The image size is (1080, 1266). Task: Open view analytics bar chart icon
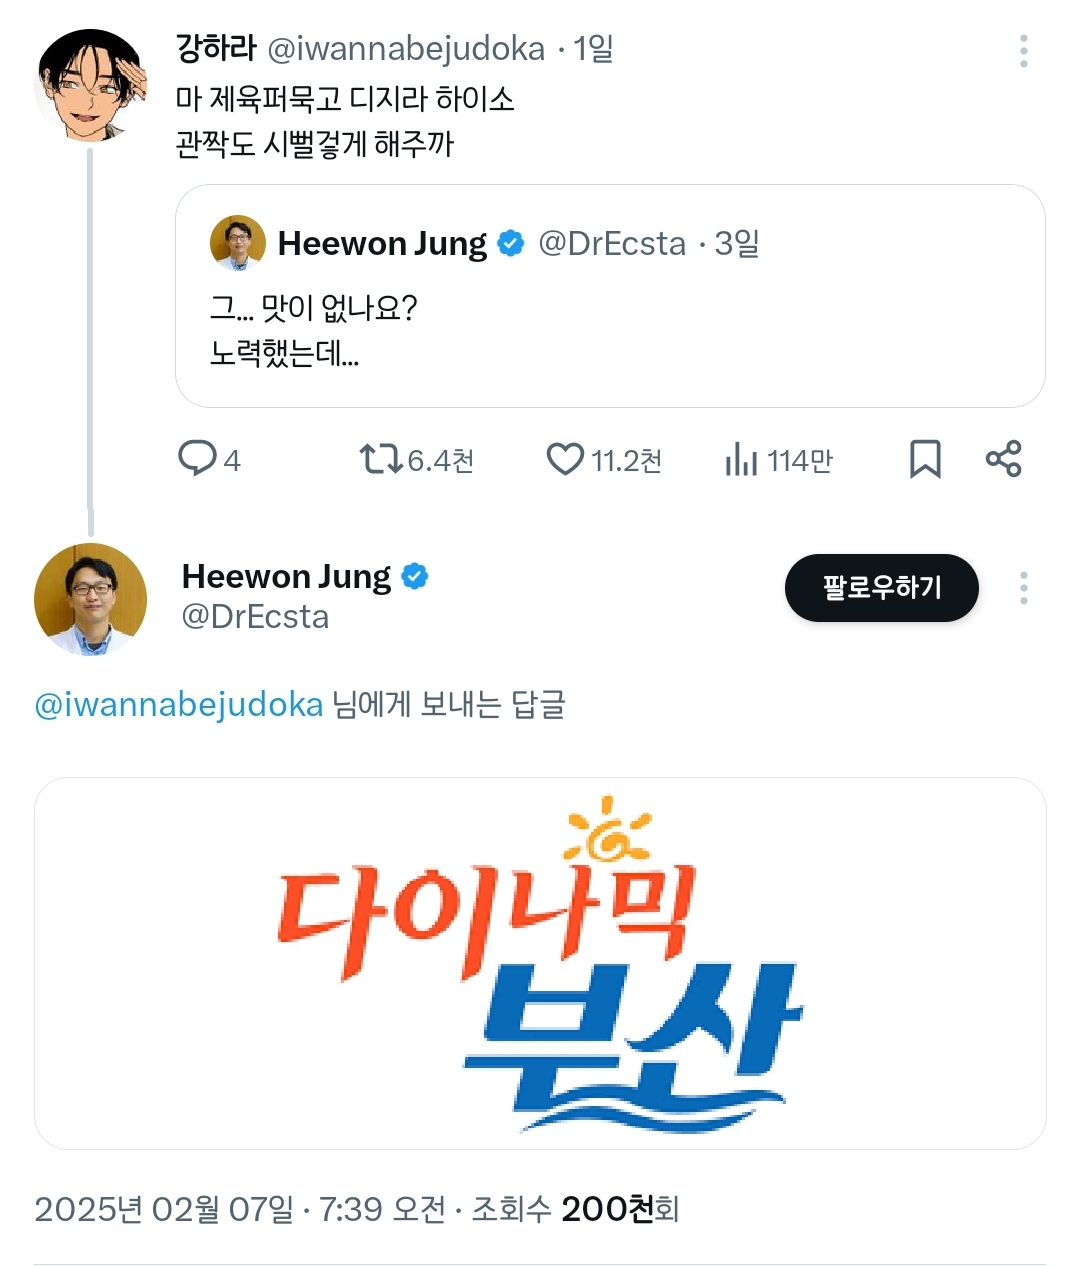point(741,460)
